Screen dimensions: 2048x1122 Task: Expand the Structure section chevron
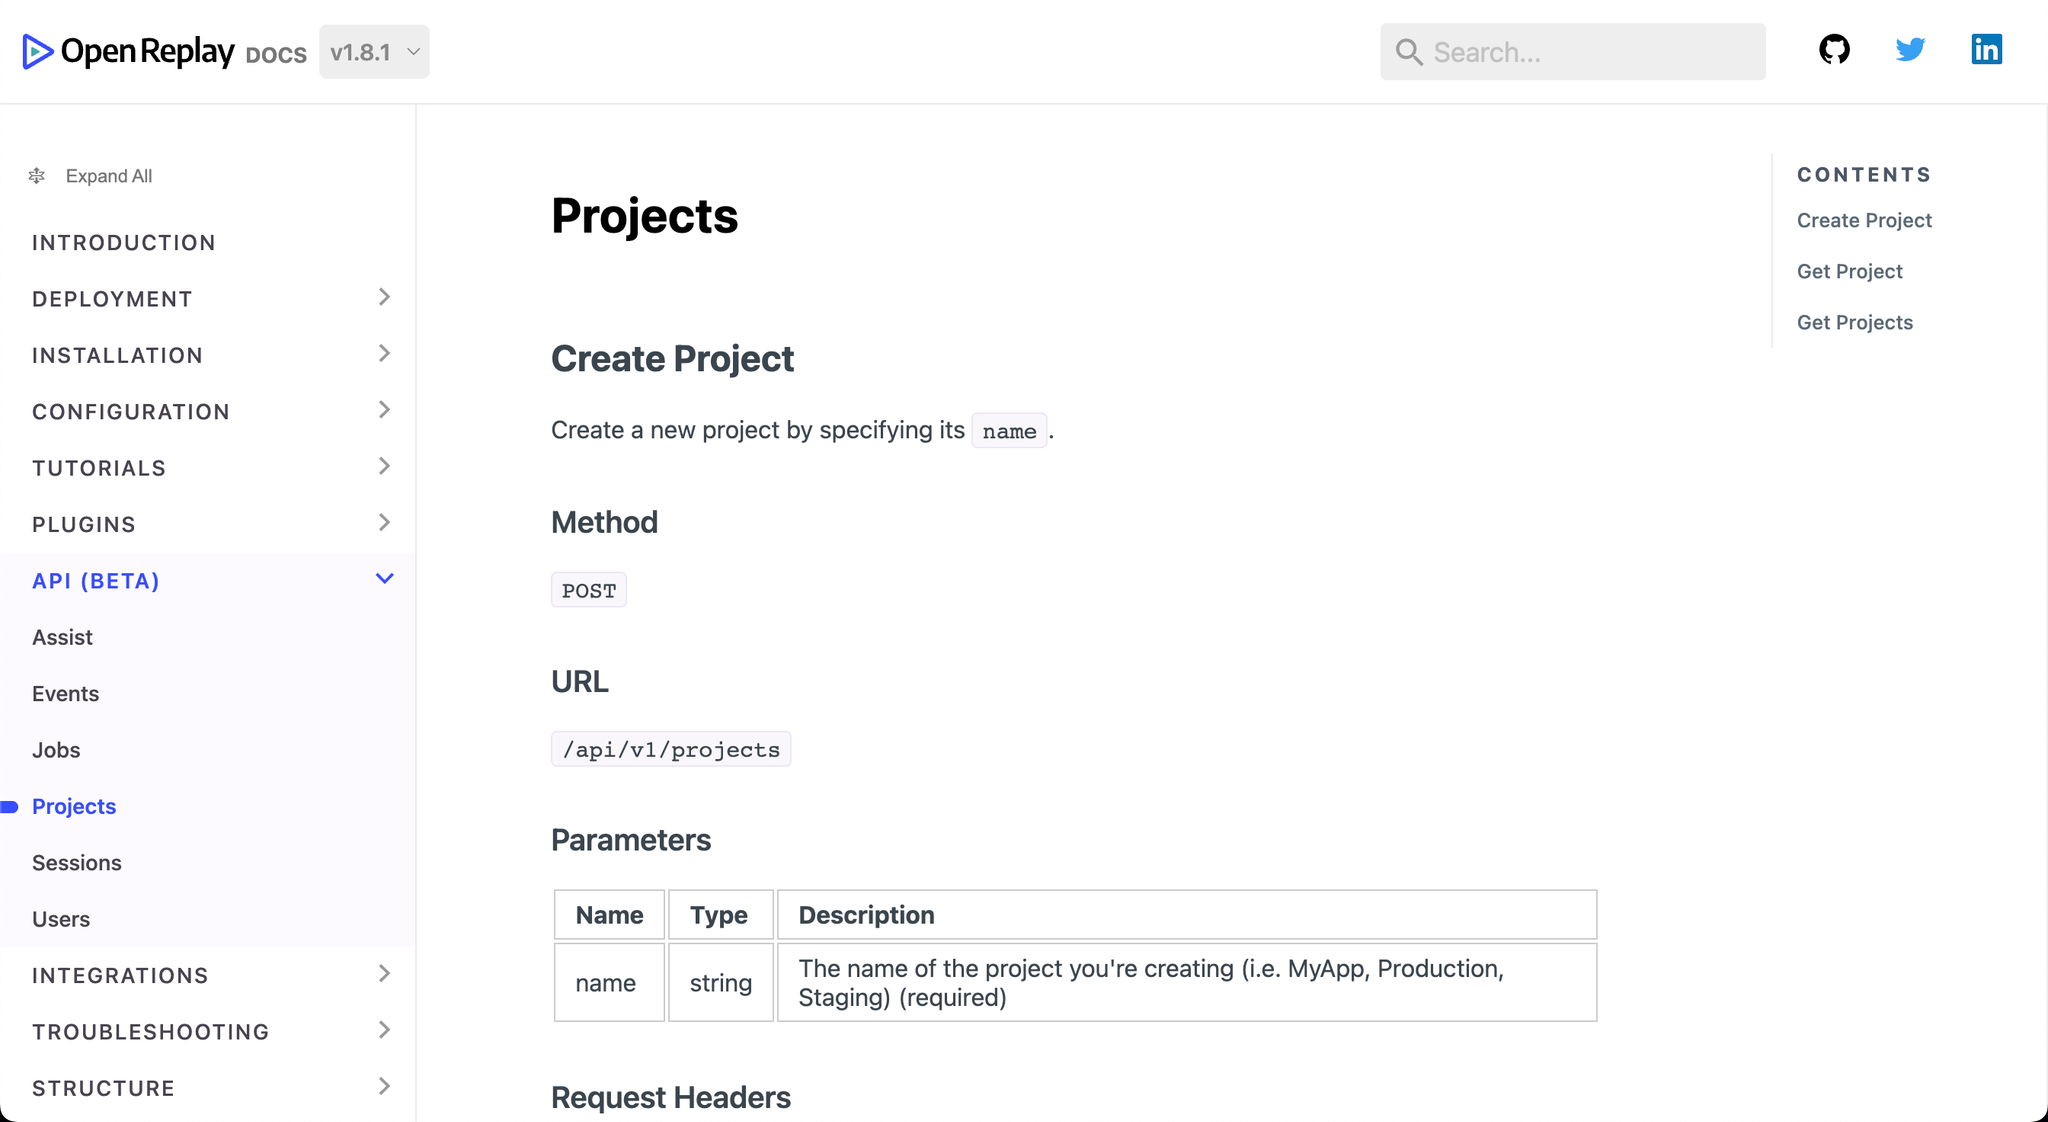384,1086
